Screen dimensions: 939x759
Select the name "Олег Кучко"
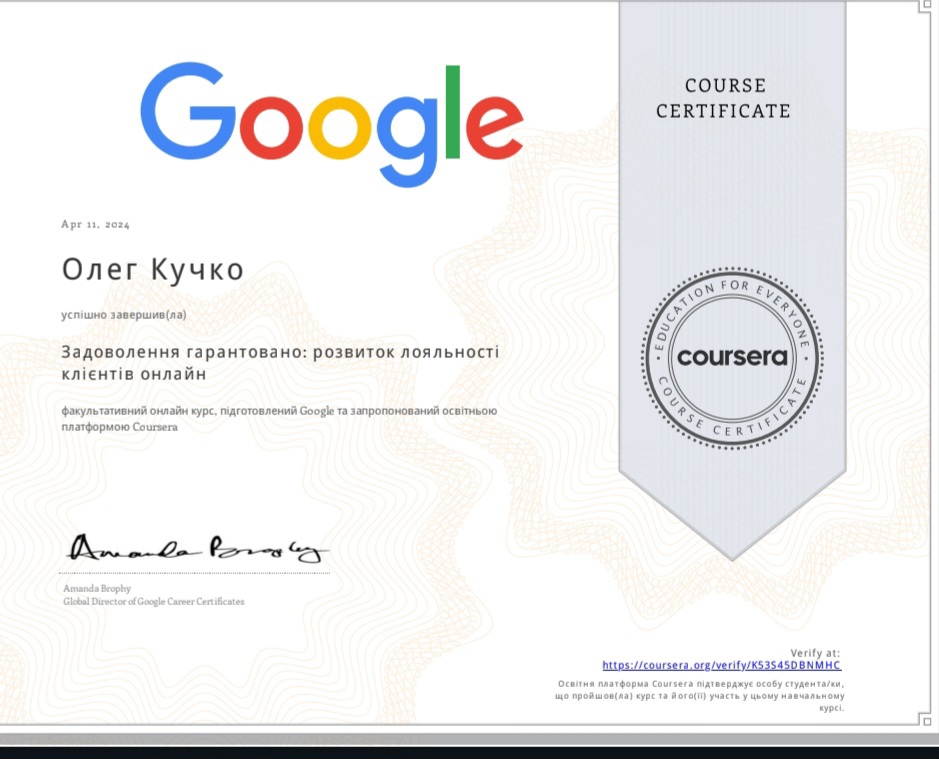coord(153,270)
